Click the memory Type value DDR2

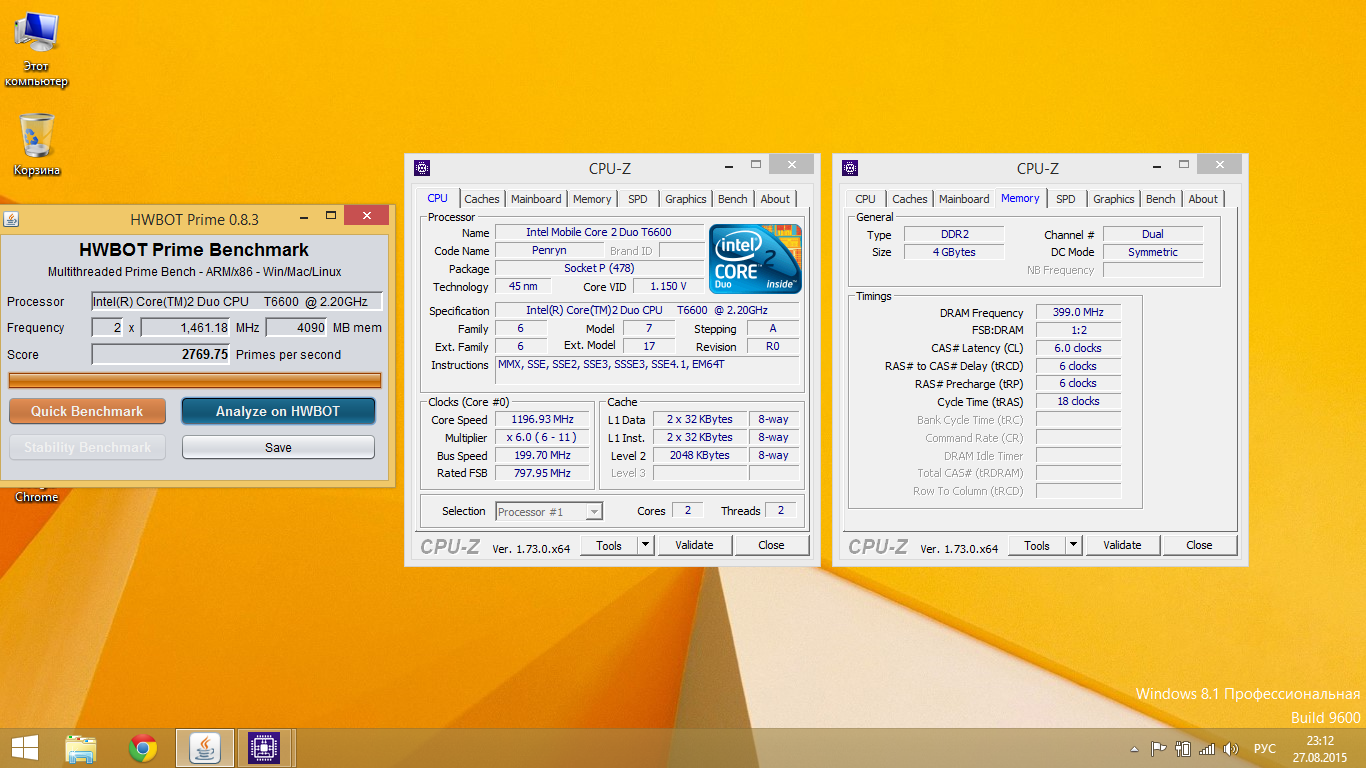click(954, 234)
